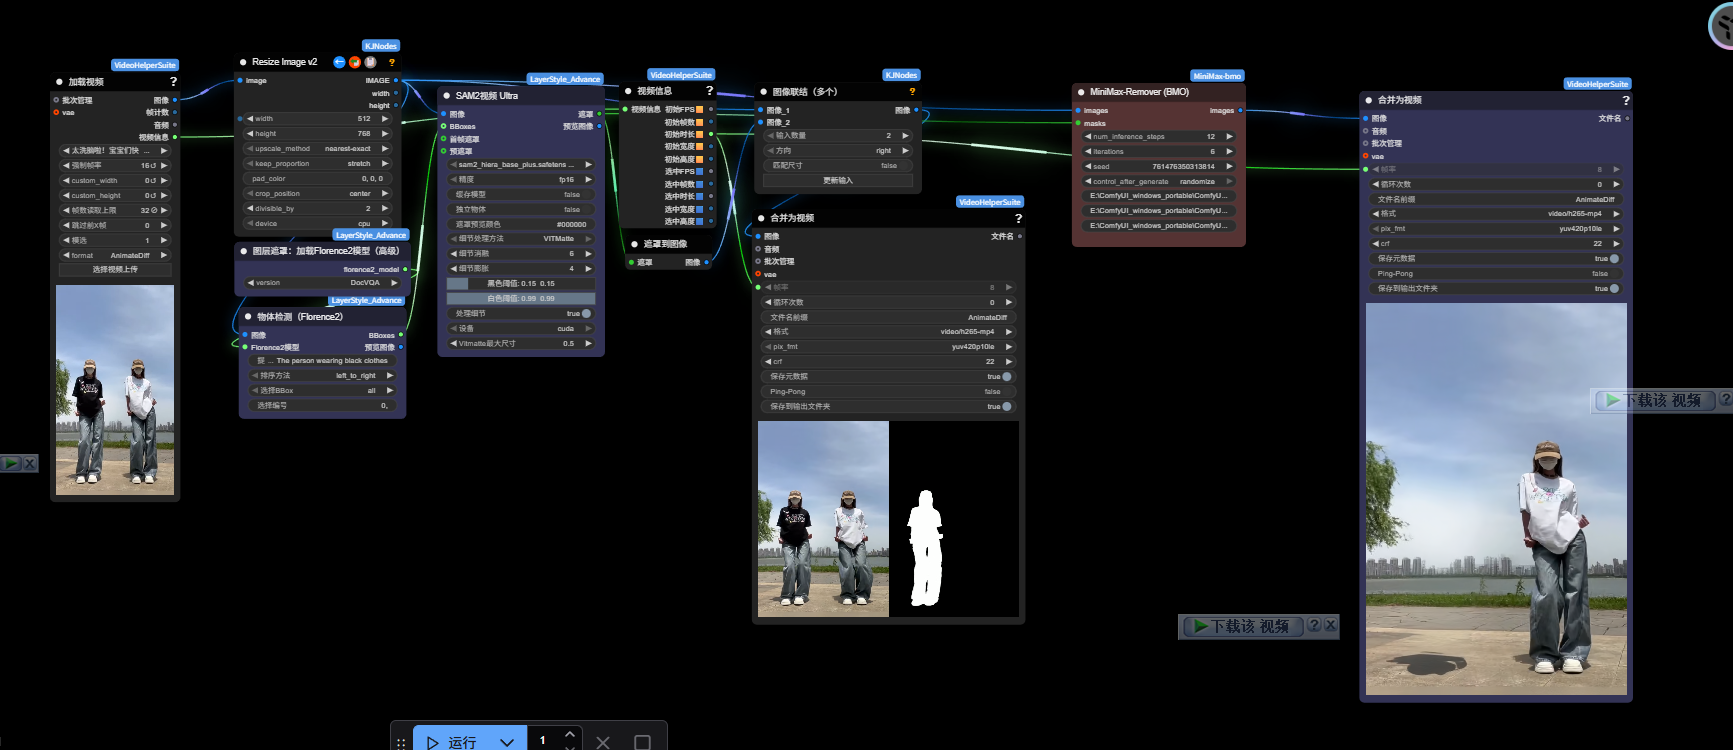Increase the batch count in the run toolbar
The image size is (1733, 750).
tap(570, 734)
